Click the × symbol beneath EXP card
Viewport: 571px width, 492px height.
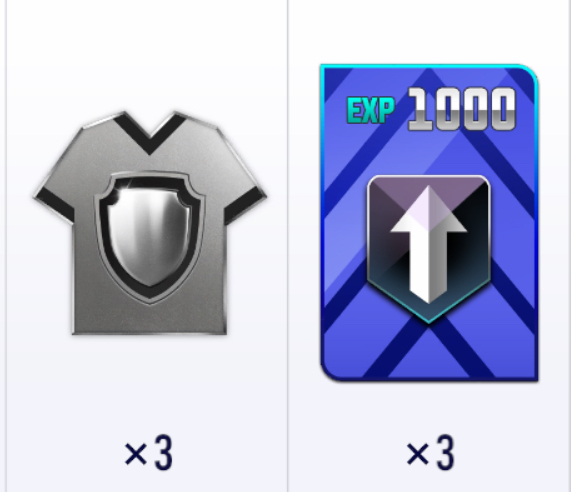coord(418,454)
